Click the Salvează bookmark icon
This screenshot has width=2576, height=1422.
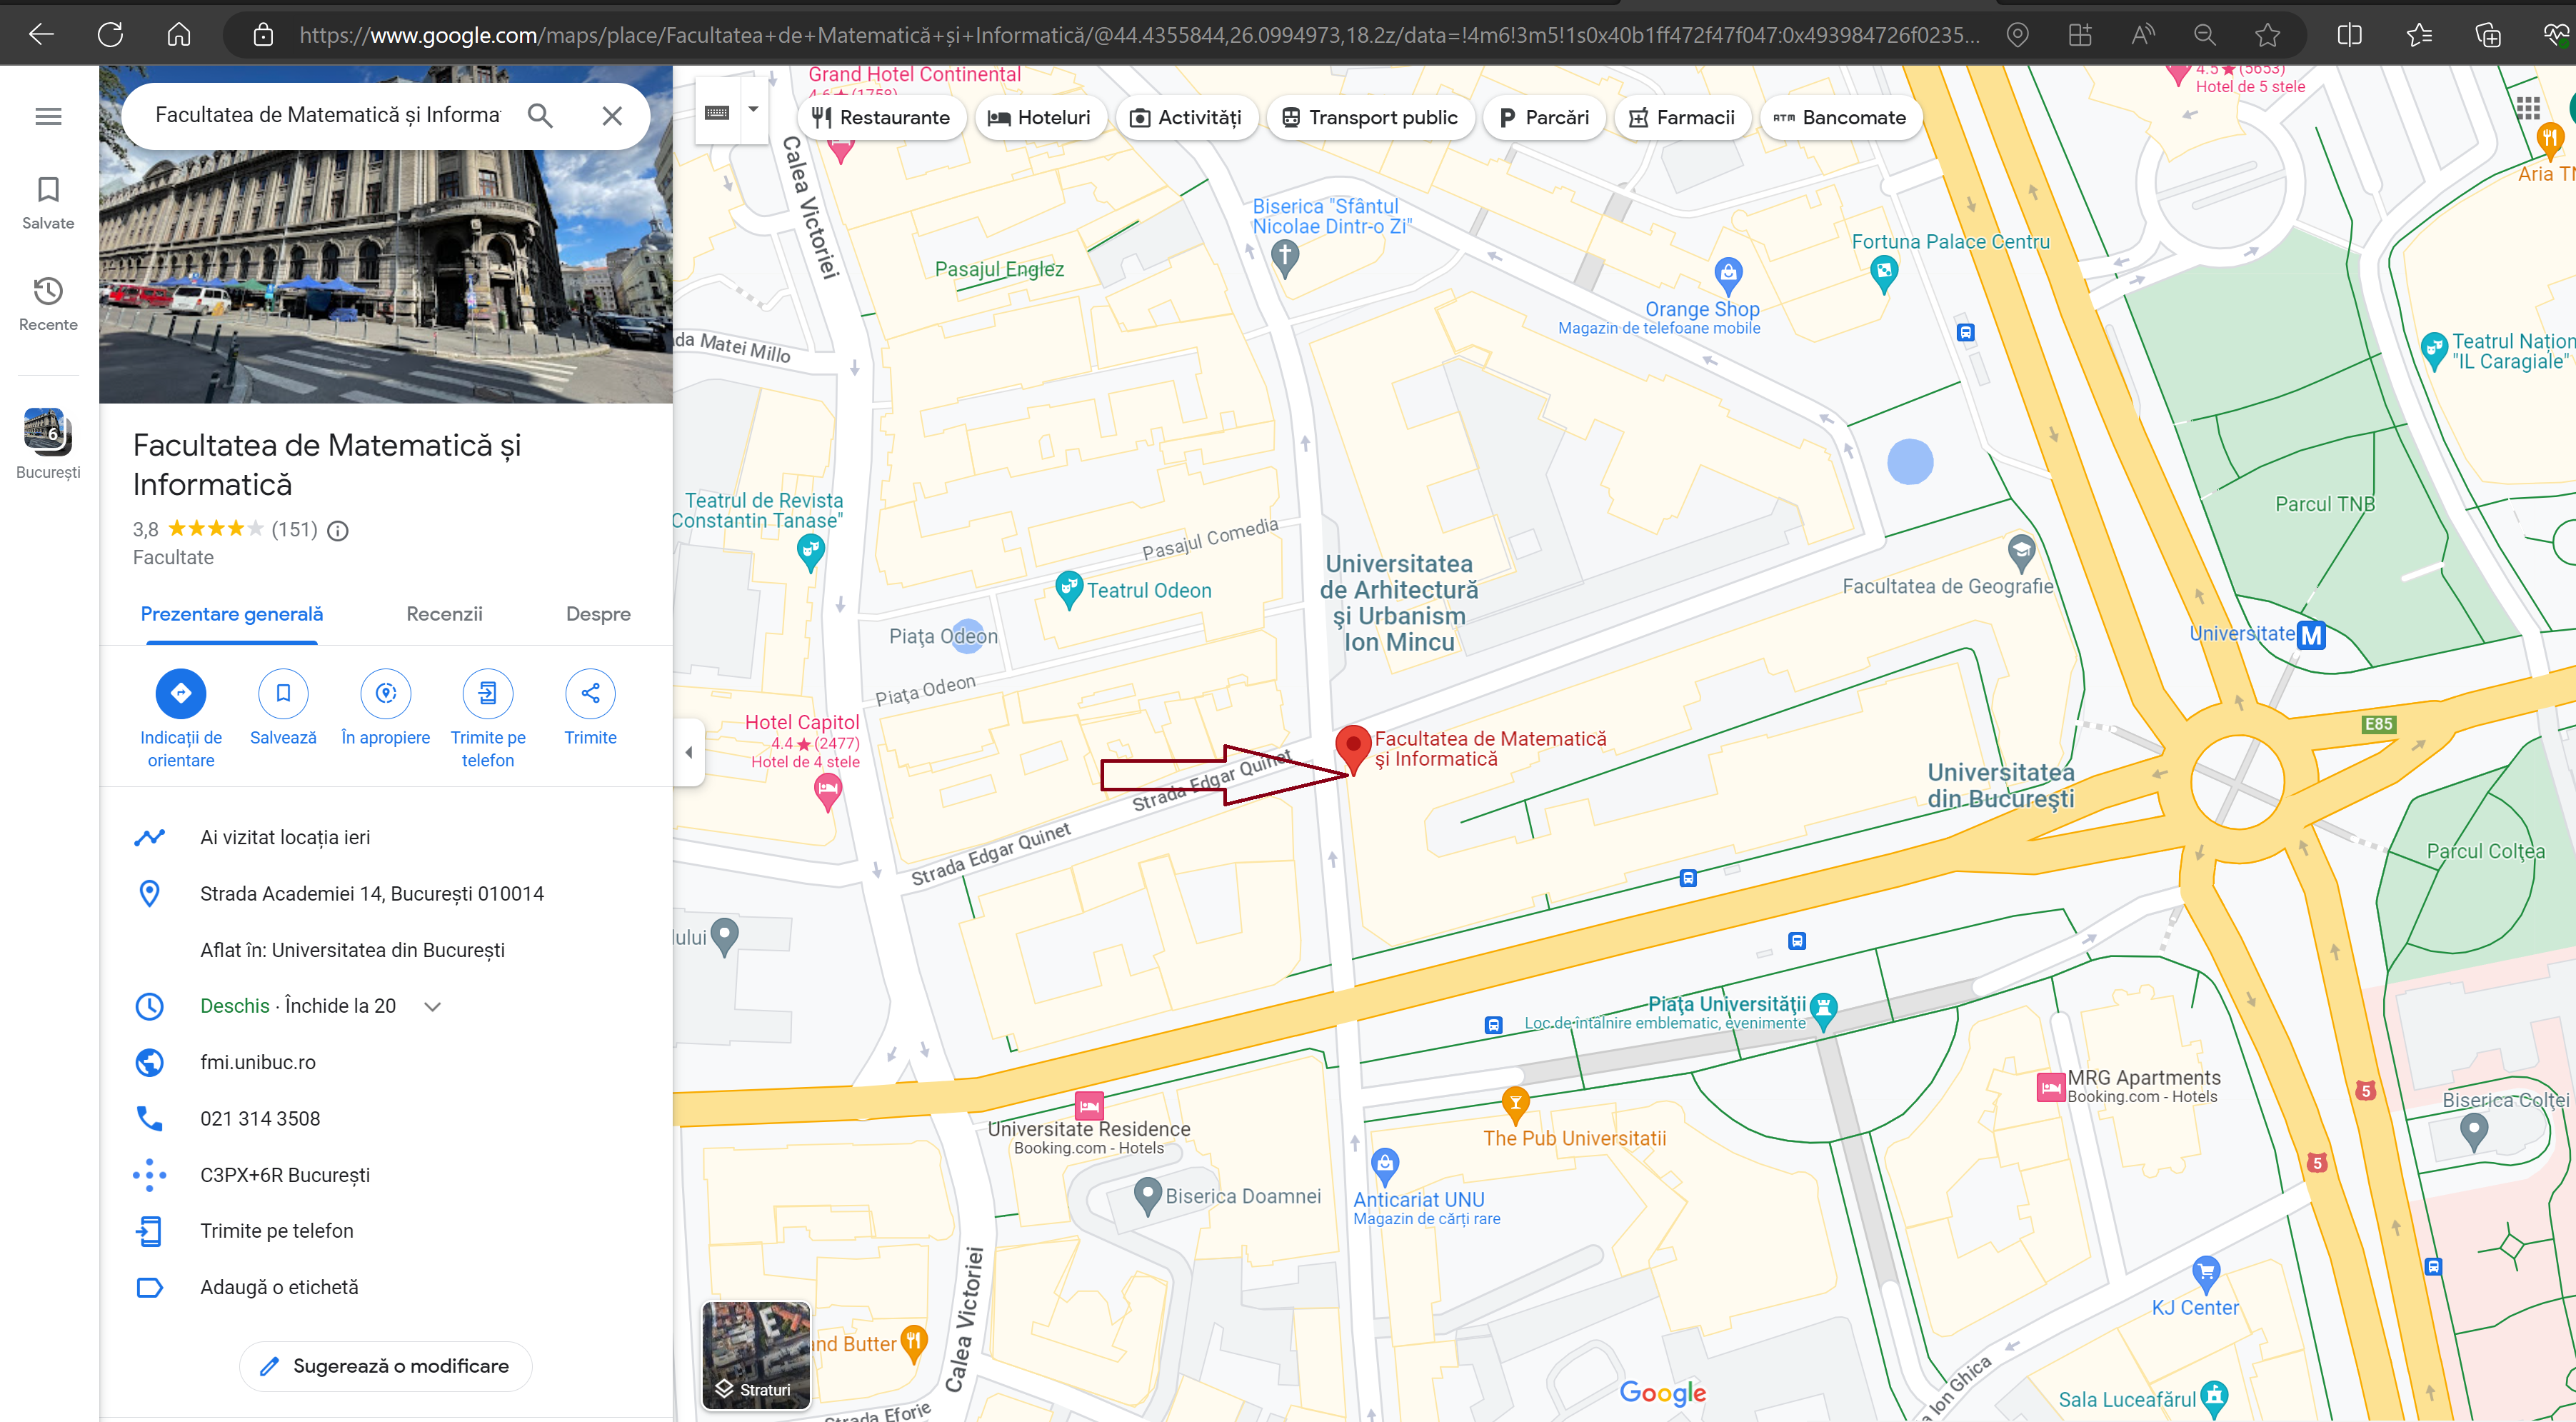click(283, 693)
